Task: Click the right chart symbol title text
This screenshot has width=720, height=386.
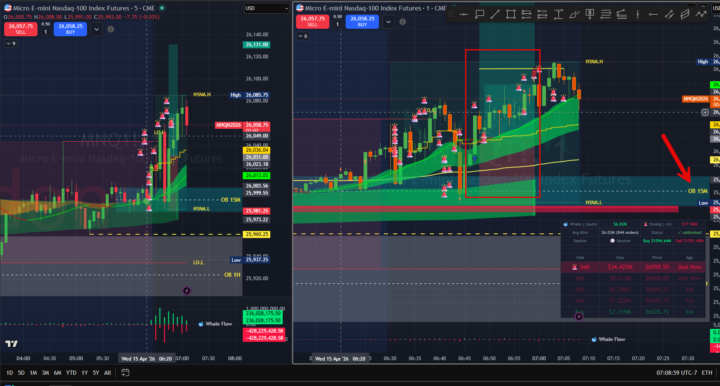Action: tap(375, 8)
